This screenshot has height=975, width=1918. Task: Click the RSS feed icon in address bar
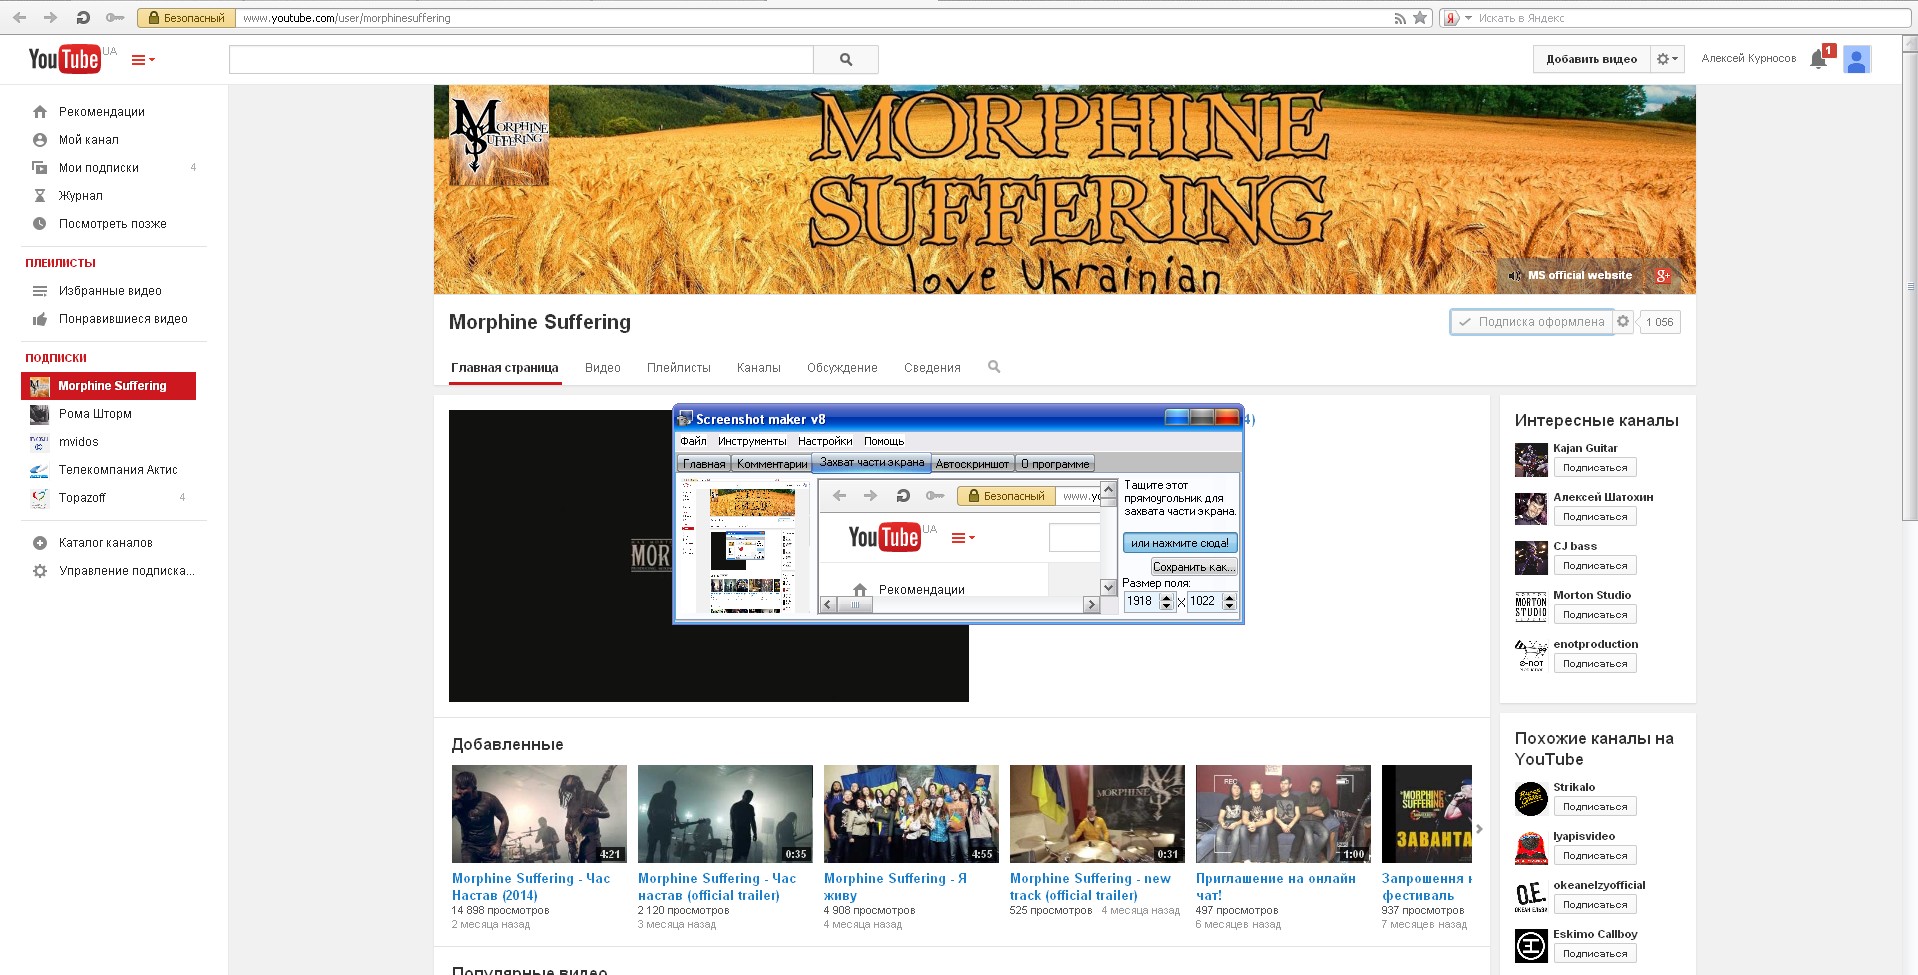1400,18
